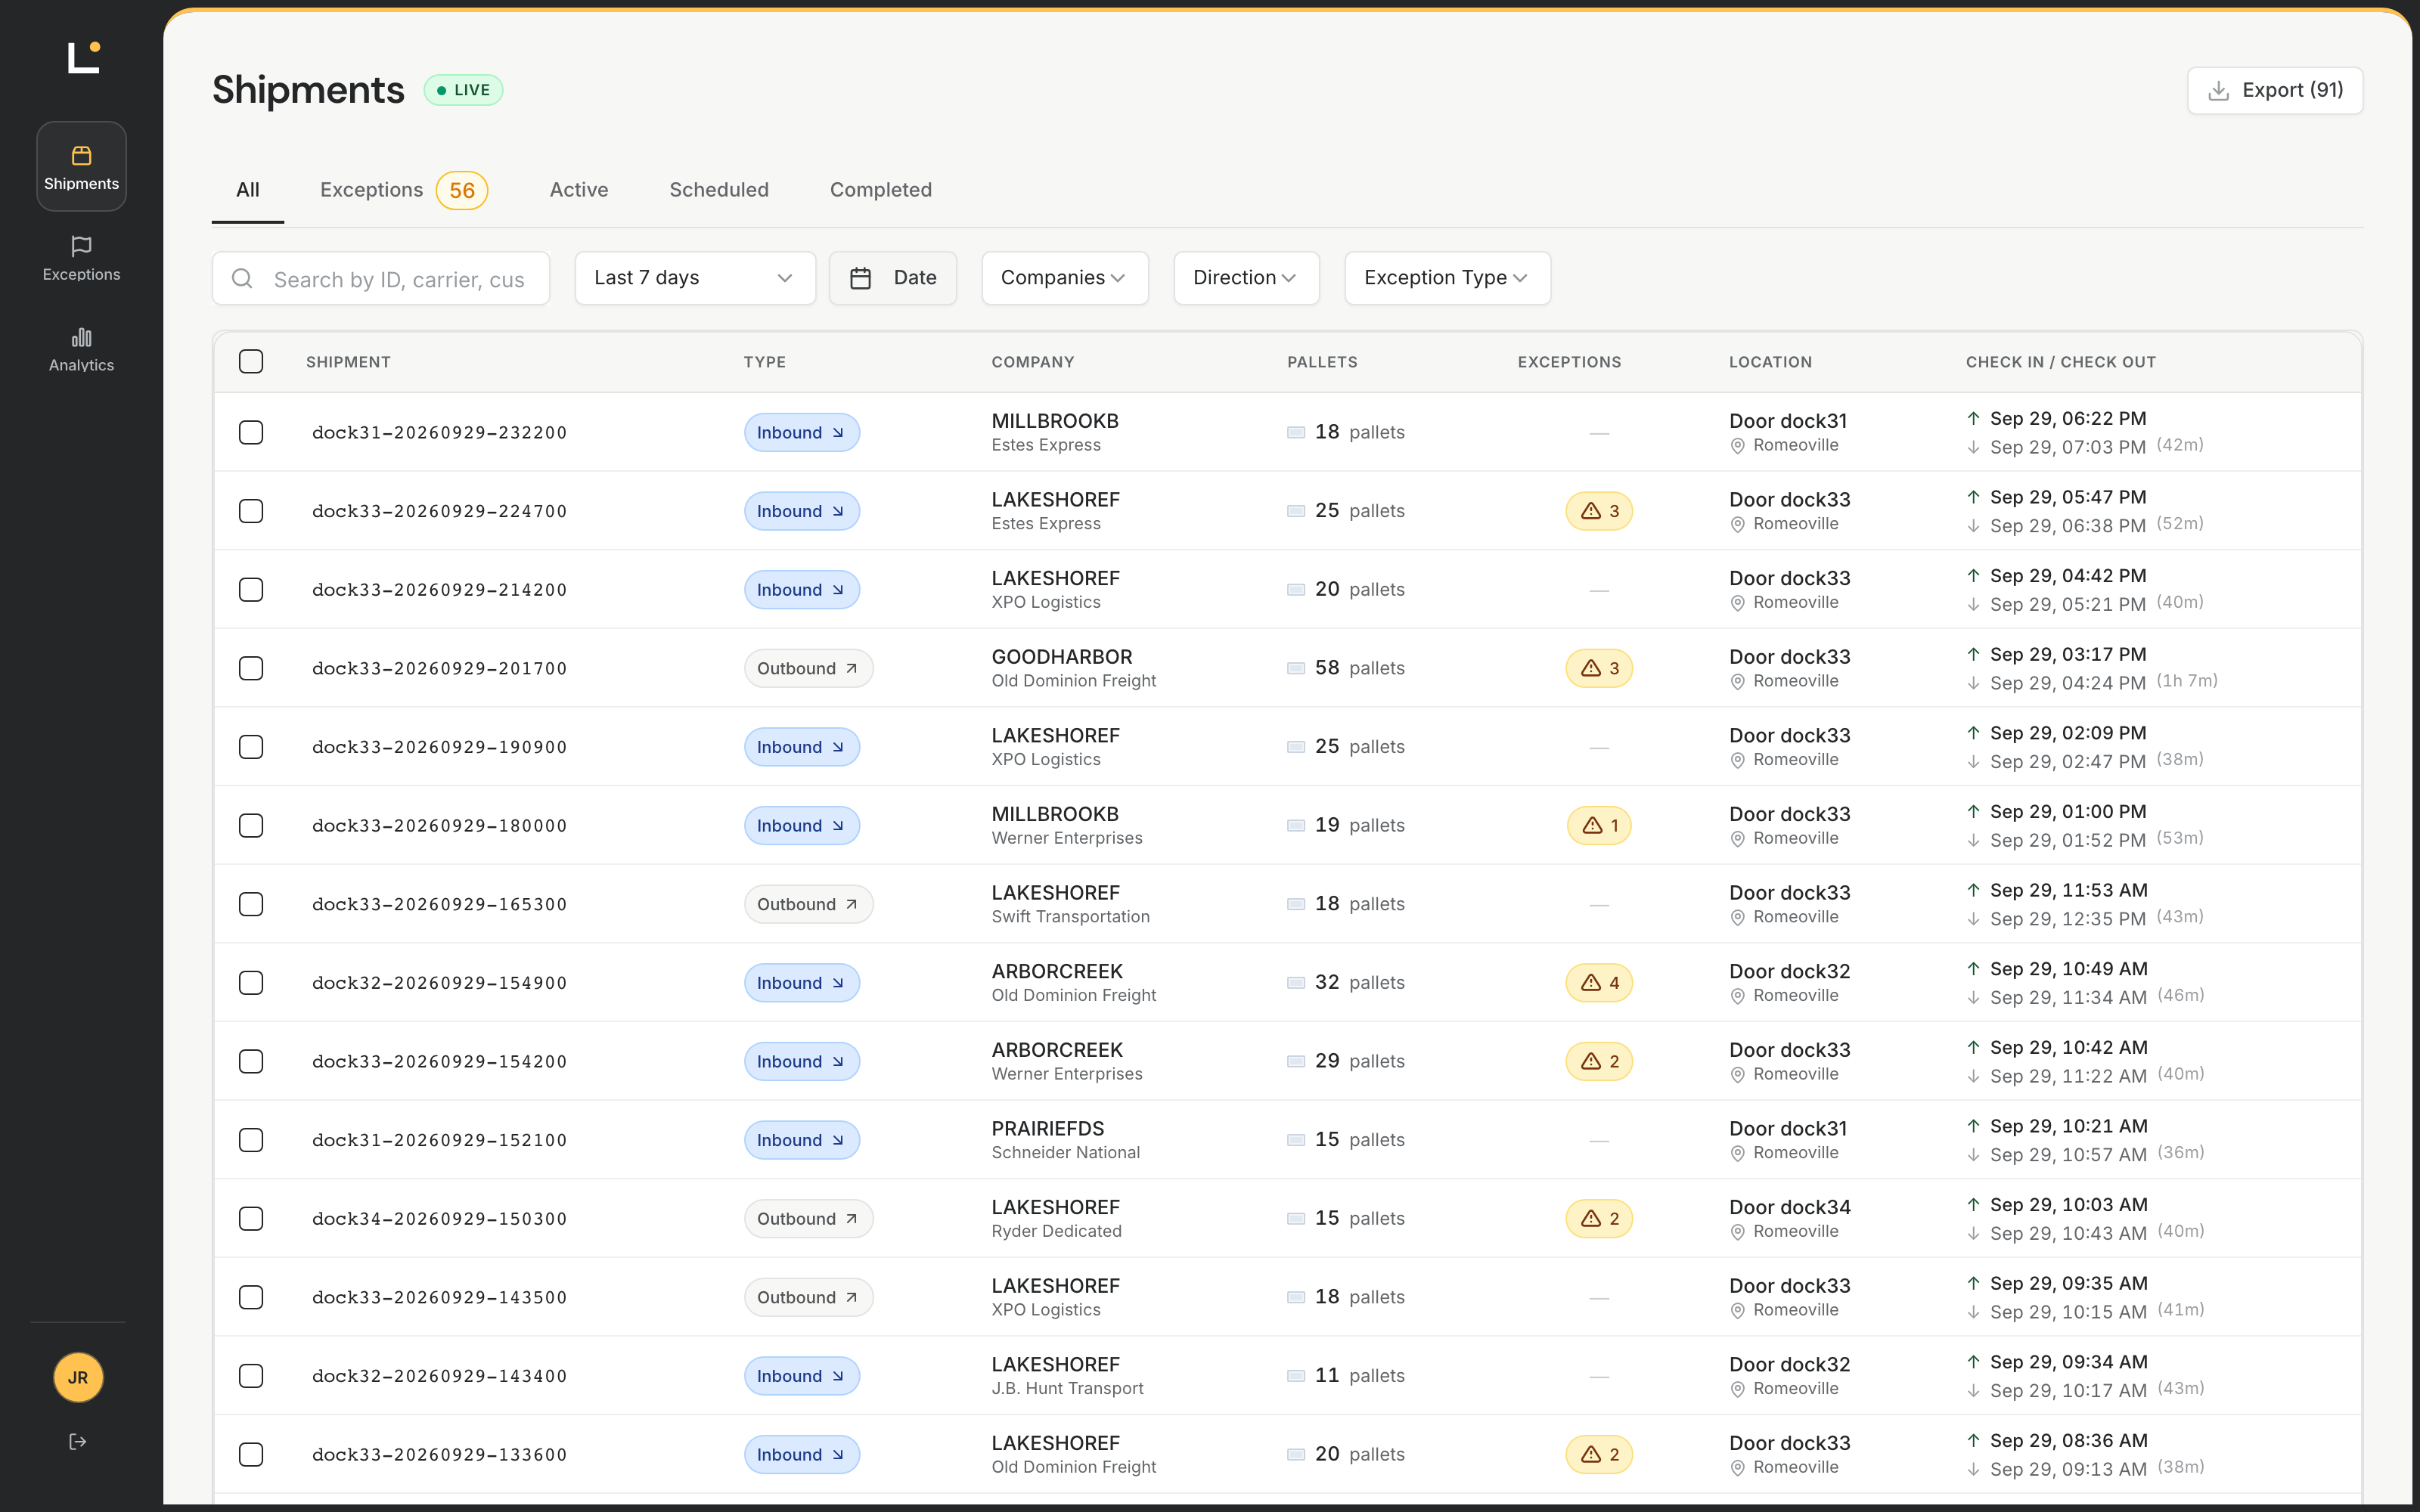Toggle the select-all checkbox in header
The image size is (2420, 1512).
(251, 361)
